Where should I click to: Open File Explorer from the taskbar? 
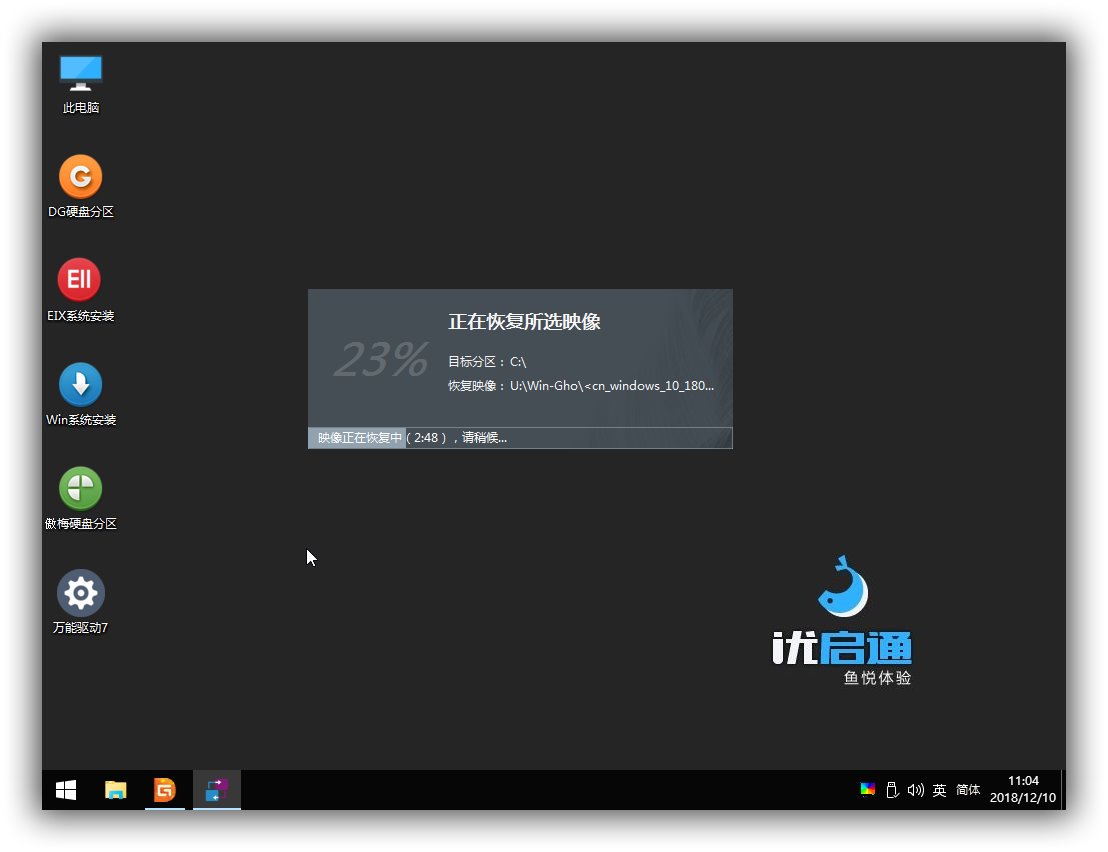pos(115,790)
